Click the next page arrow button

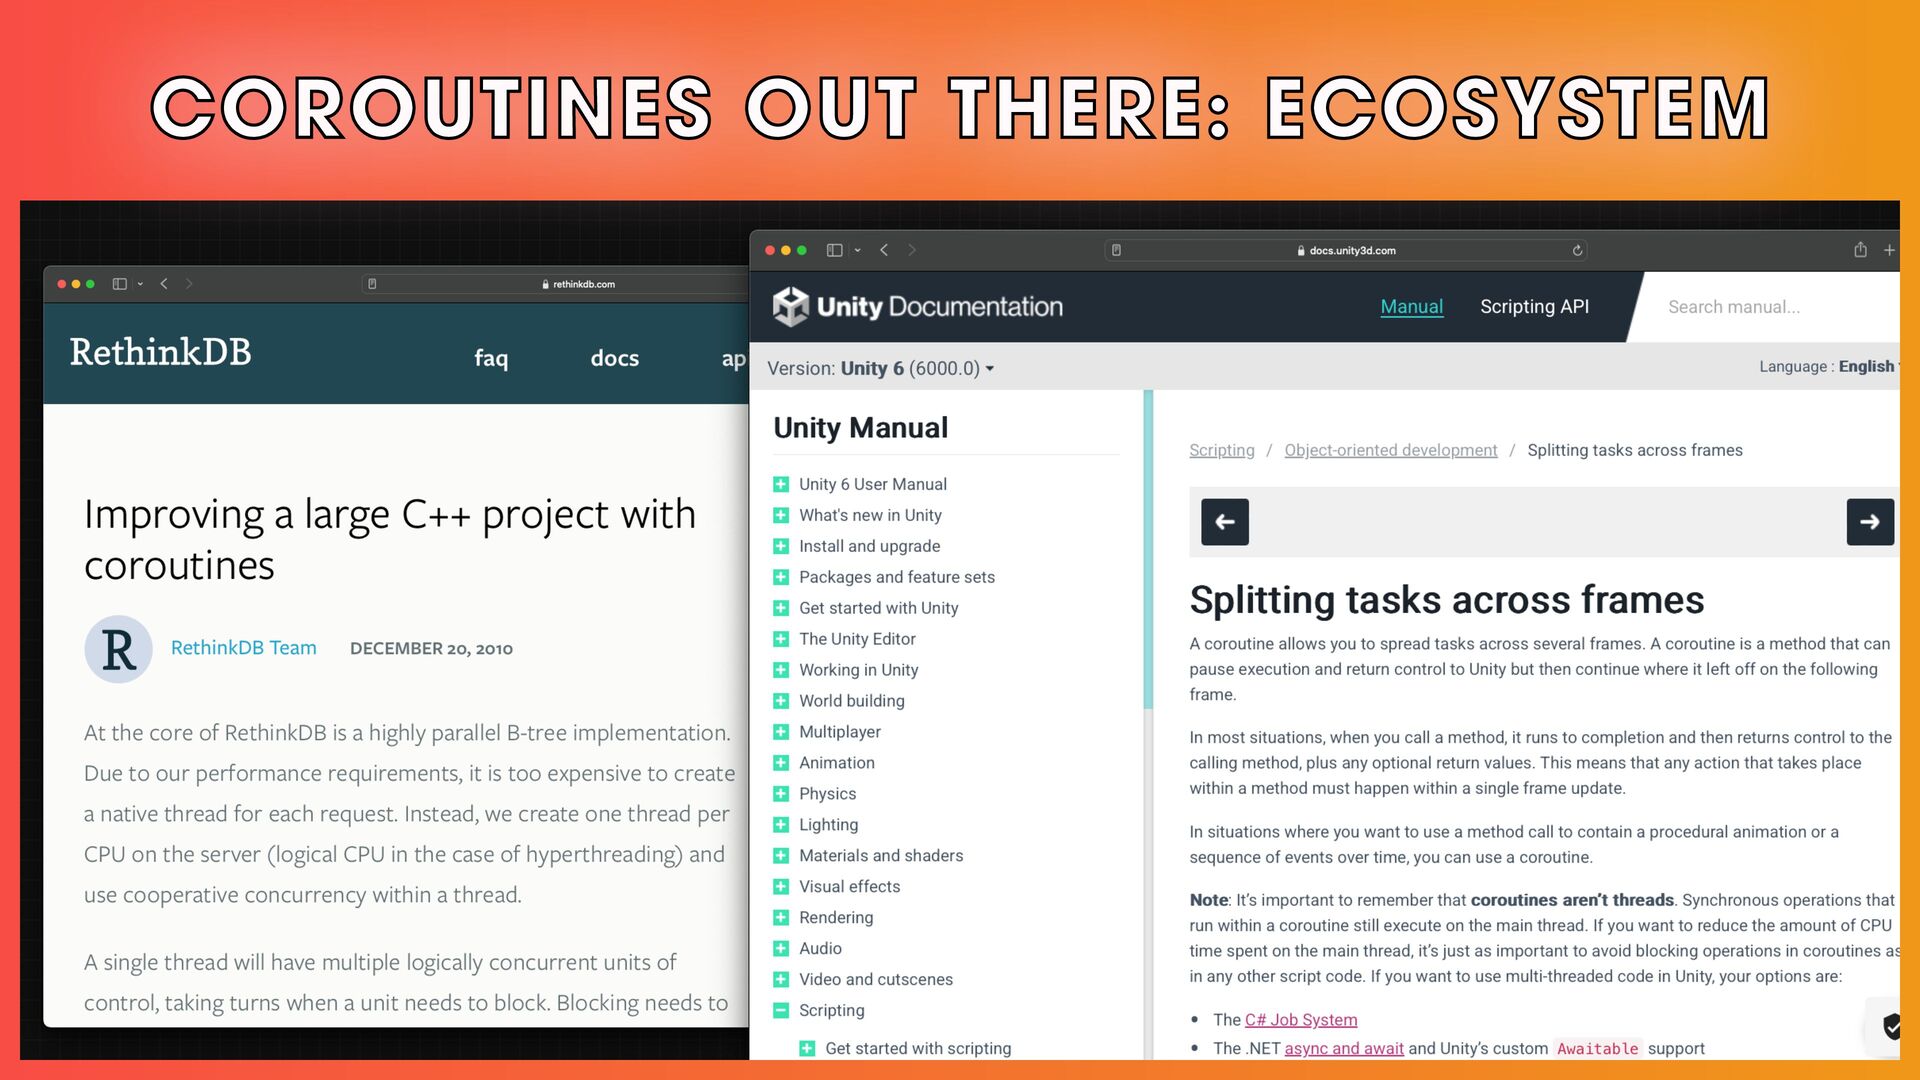pos(1869,521)
